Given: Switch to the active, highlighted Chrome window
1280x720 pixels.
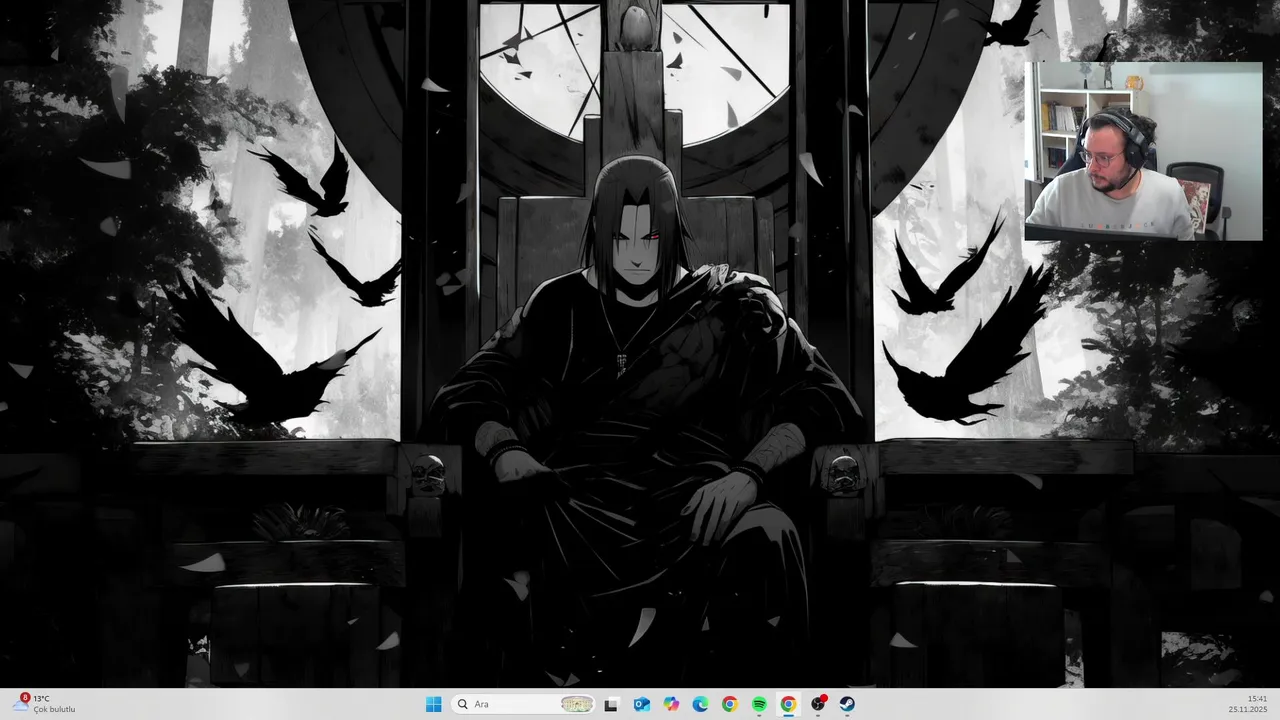Looking at the screenshot, I should pos(788,704).
